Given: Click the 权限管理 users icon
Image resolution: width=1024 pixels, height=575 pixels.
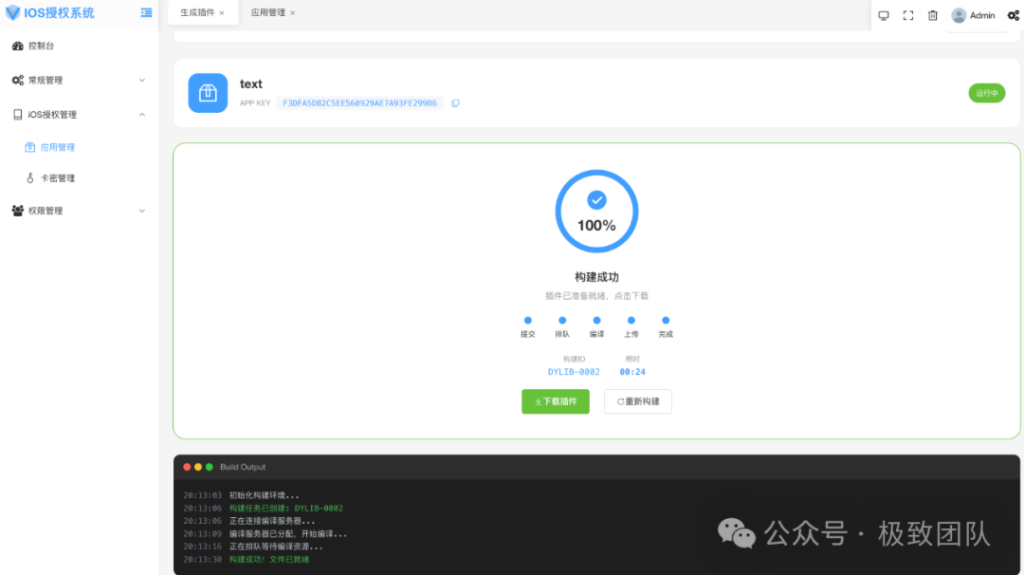Looking at the screenshot, I should 18,211.
